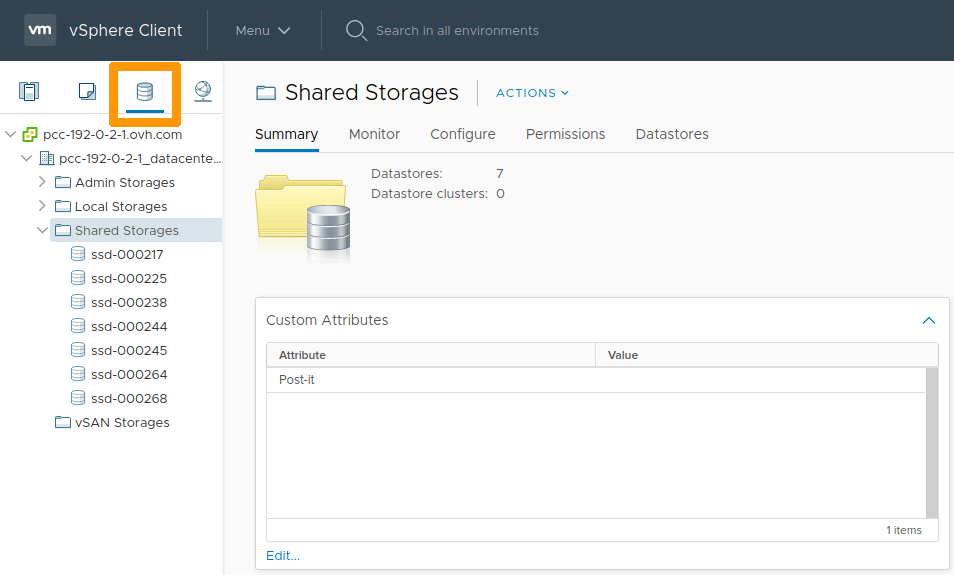Image resolution: width=954 pixels, height=575 pixels.
Task: Select the Post-it attribute row
Action: 596,380
